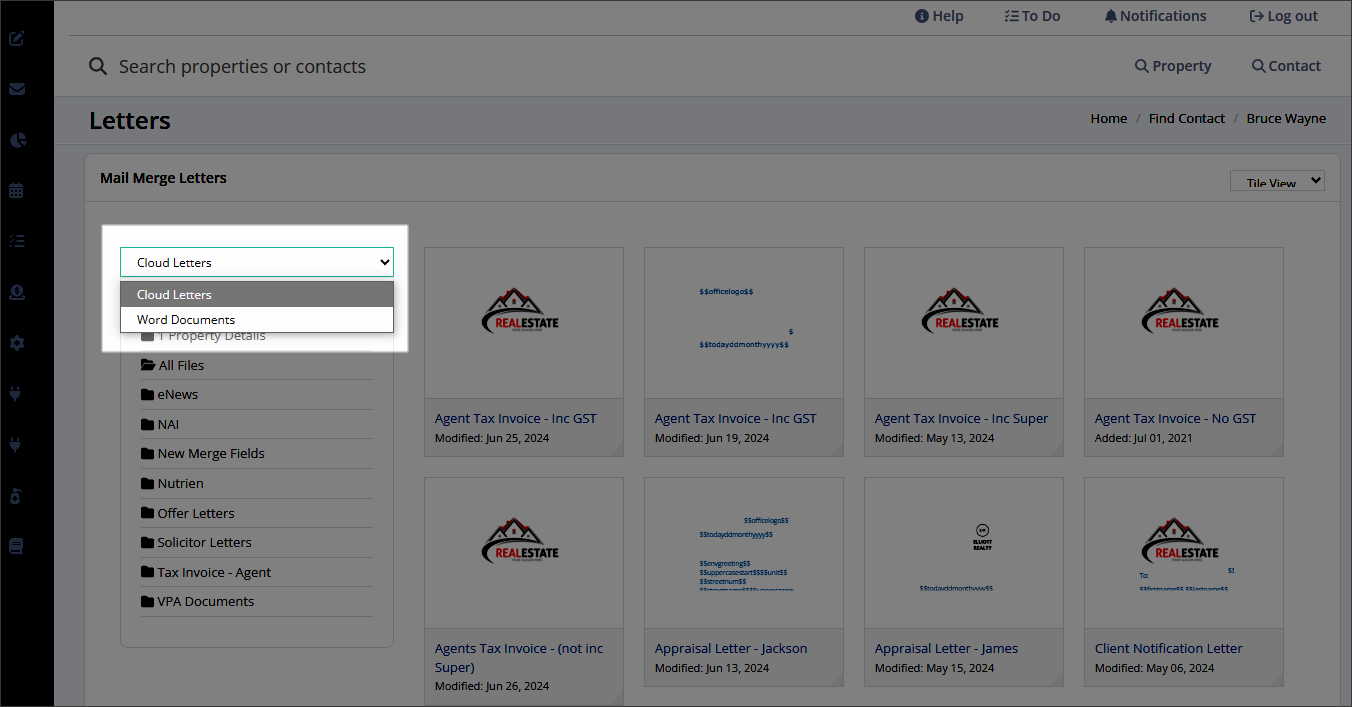The image size is (1352, 707).
Task: Click the folder icon beside New Merge Fields
Action: (148, 453)
